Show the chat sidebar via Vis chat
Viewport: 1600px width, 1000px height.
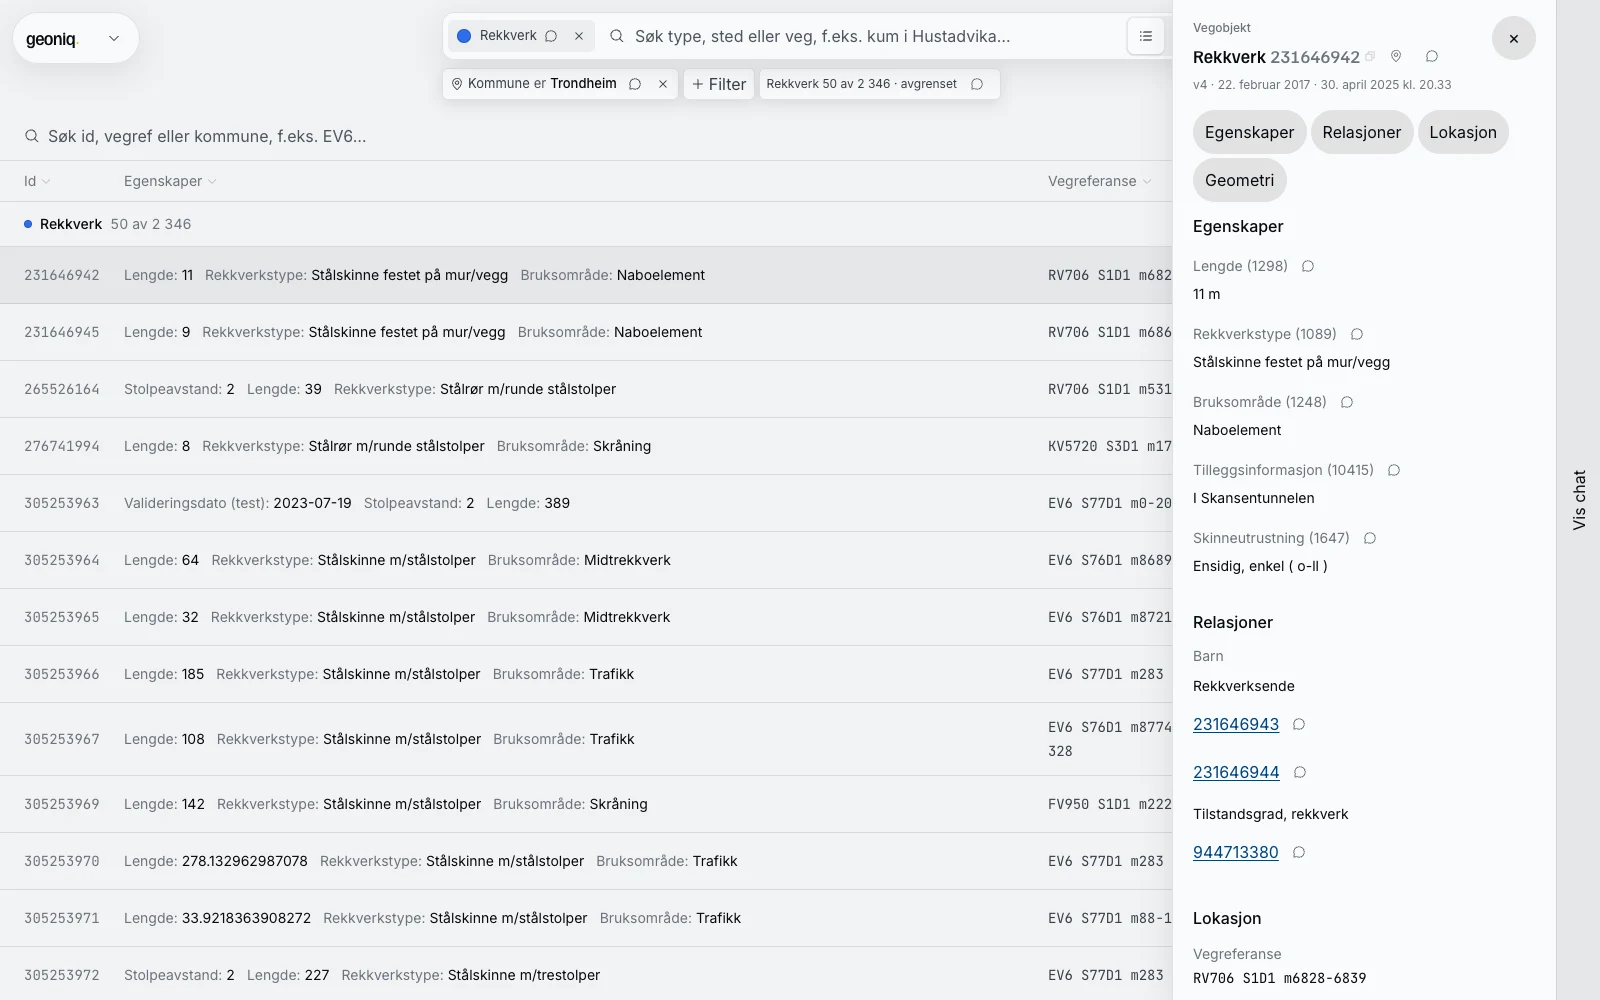[1579, 500]
